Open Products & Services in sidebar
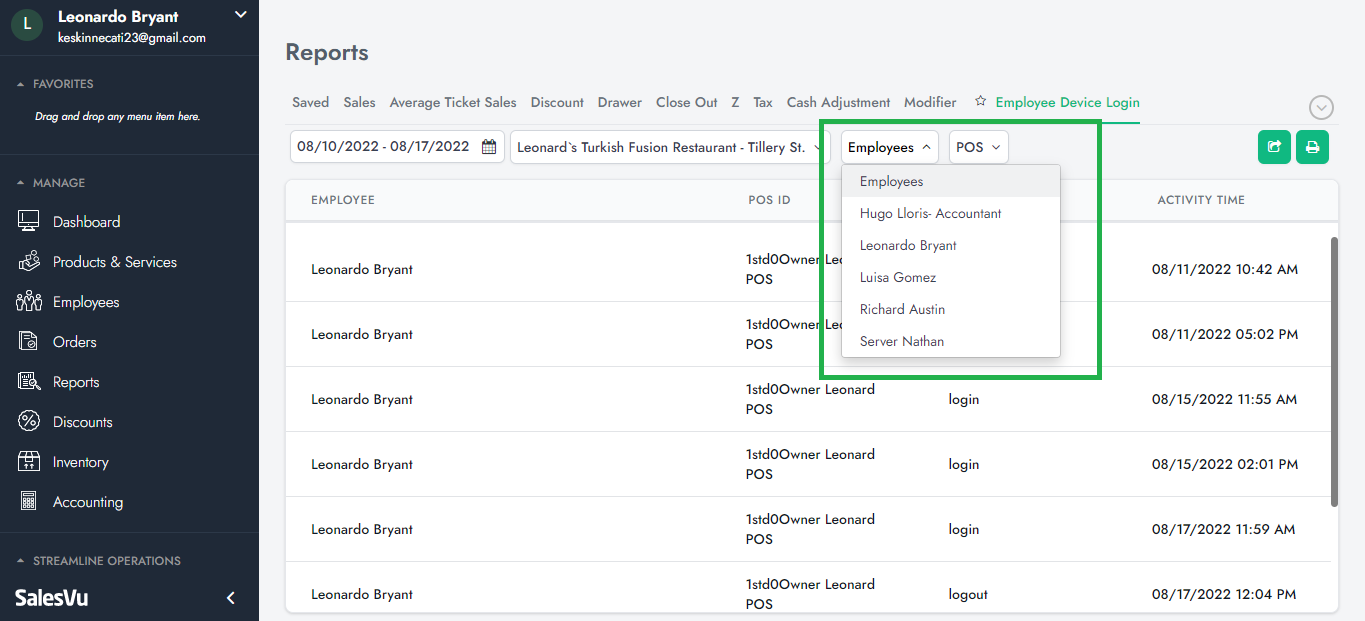 click(114, 262)
